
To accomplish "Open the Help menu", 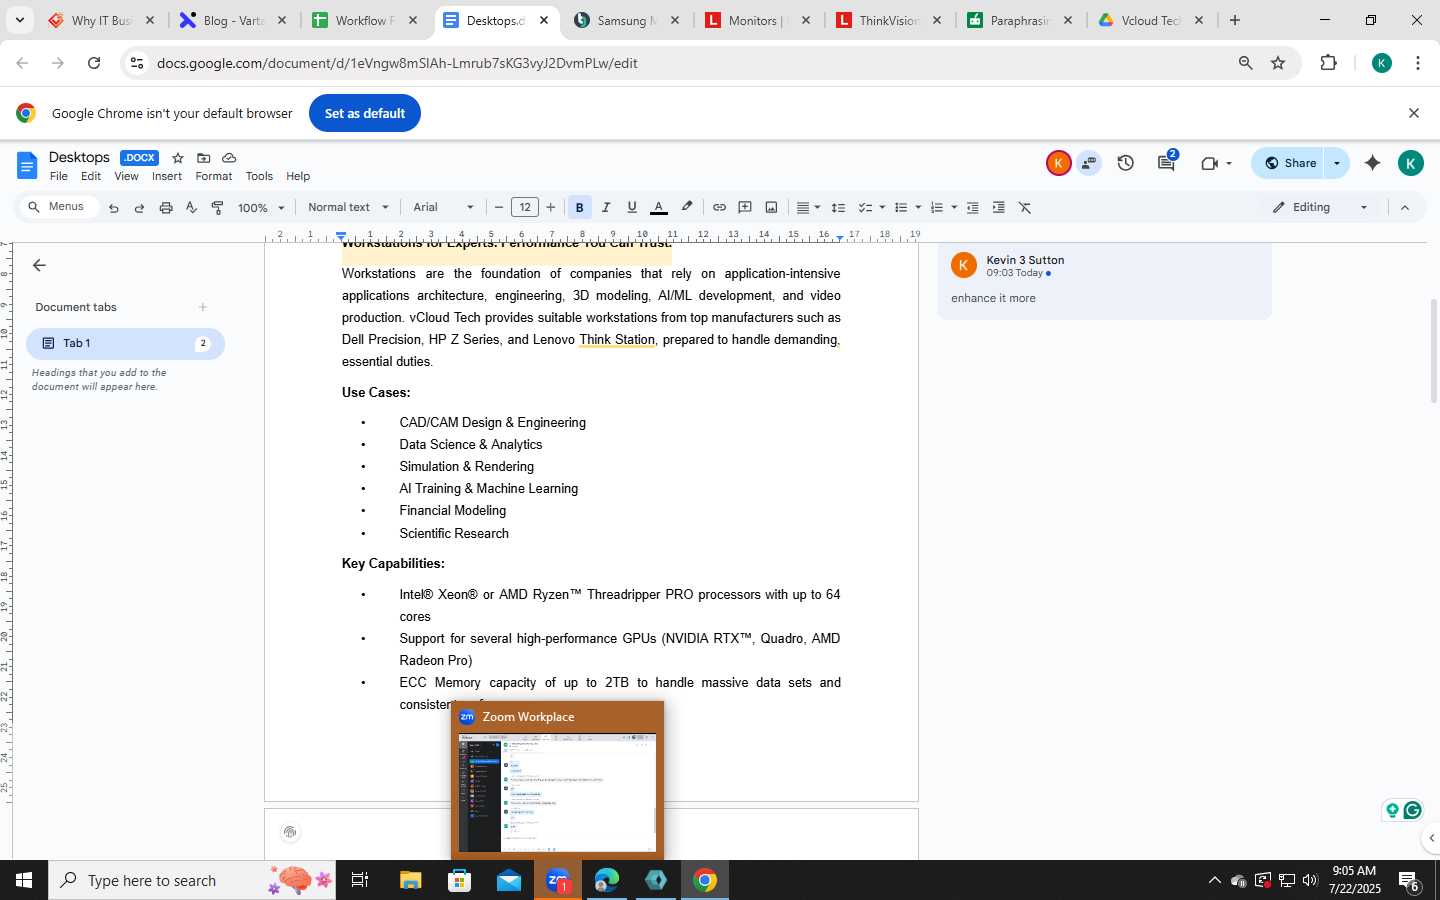I will point(298,176).
